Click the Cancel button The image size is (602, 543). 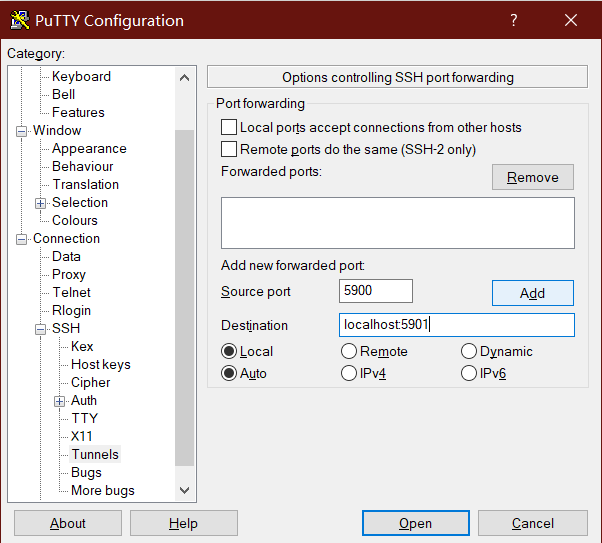533,523
